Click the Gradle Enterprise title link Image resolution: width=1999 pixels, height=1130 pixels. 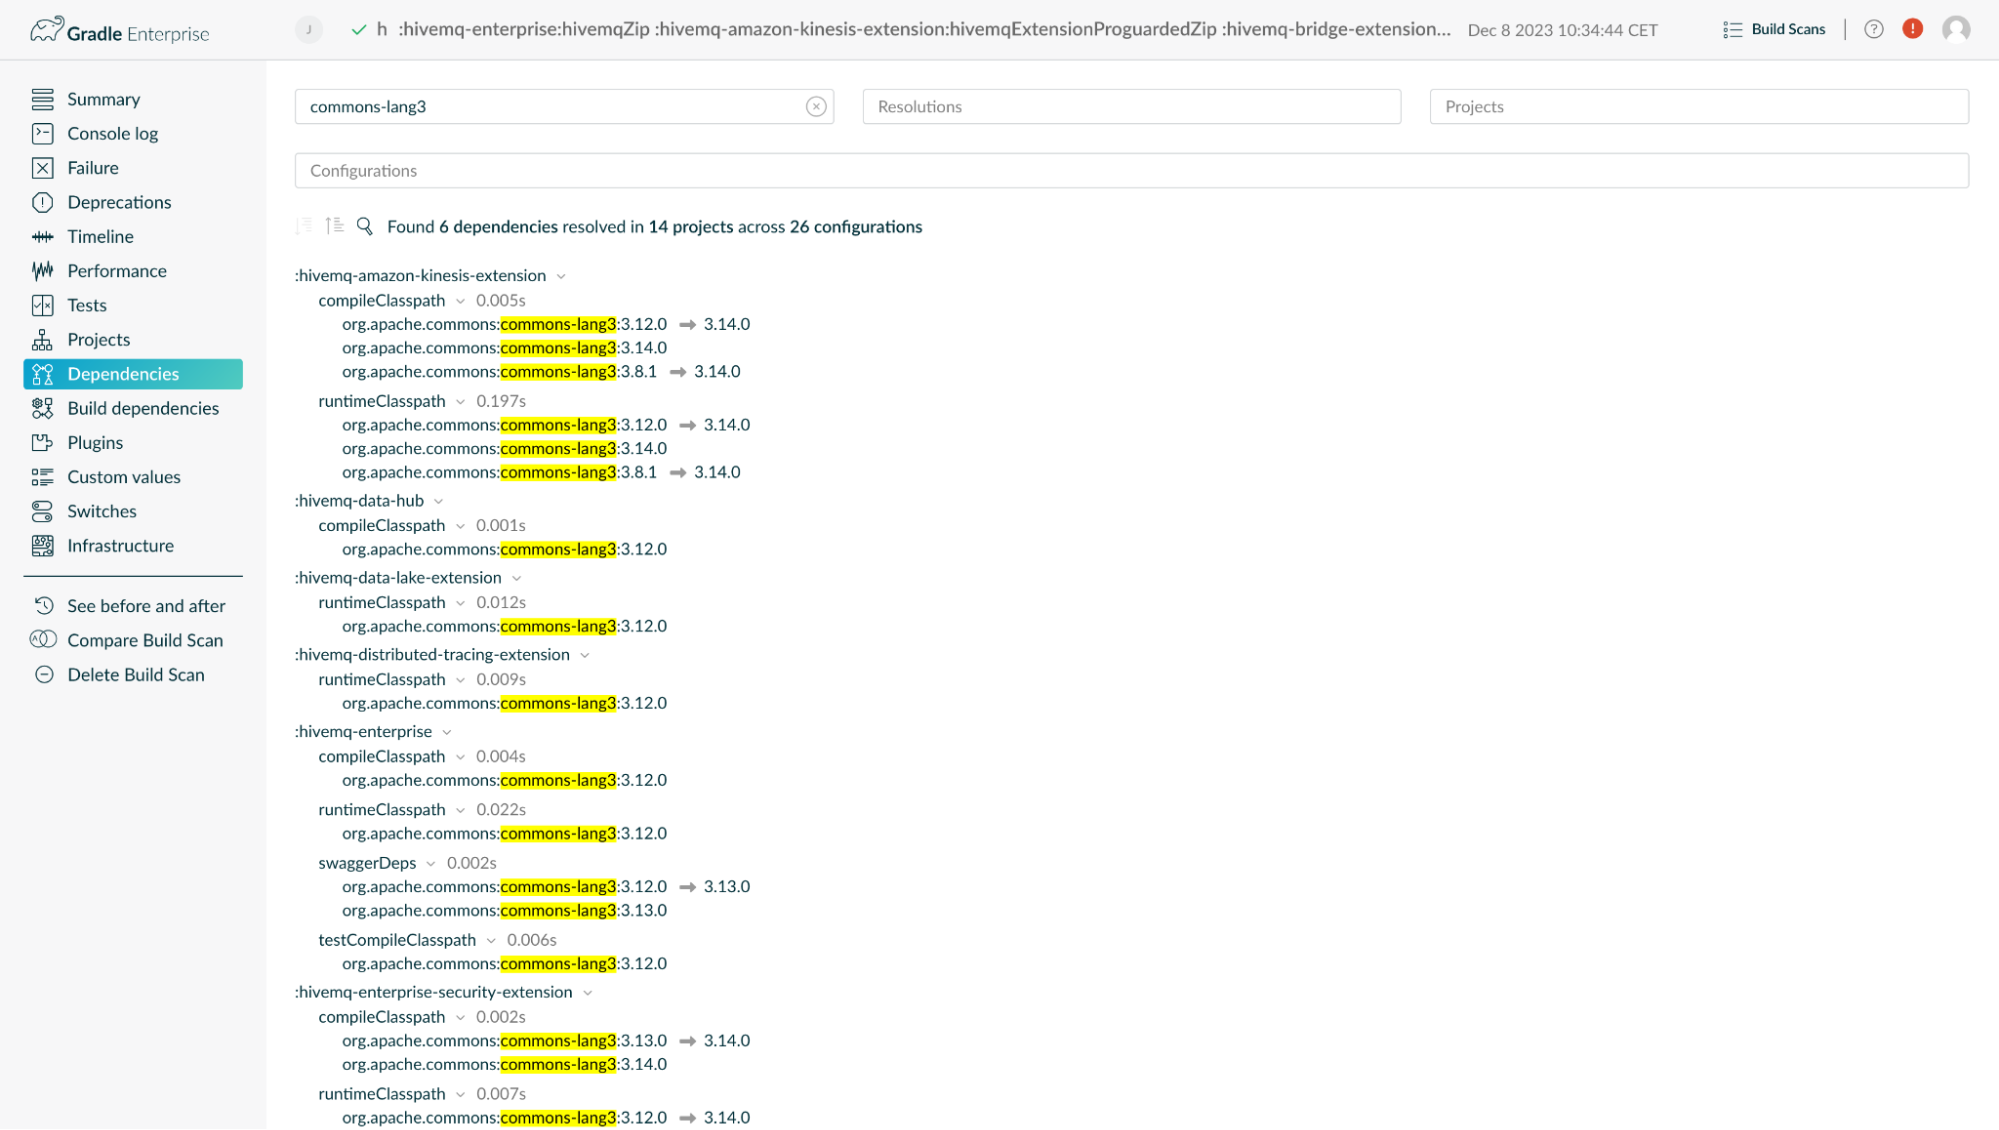(x=138, y=34)
